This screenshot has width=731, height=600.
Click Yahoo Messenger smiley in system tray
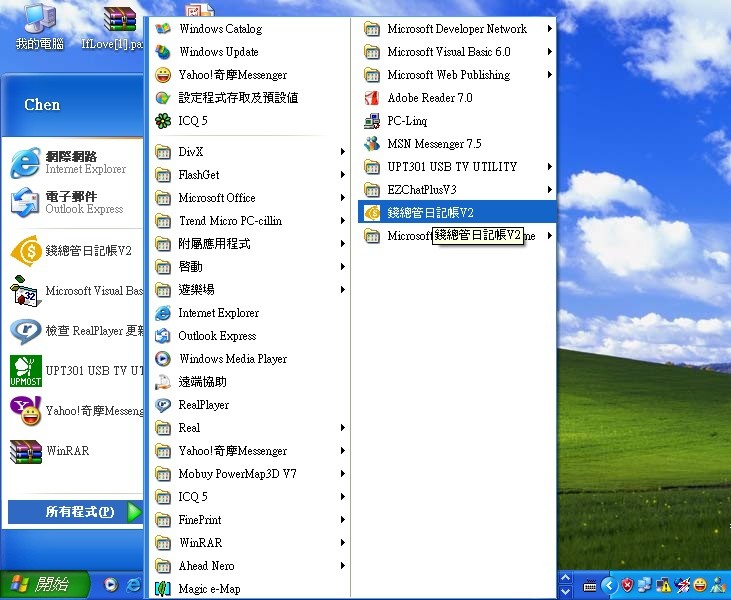(700, 585)
